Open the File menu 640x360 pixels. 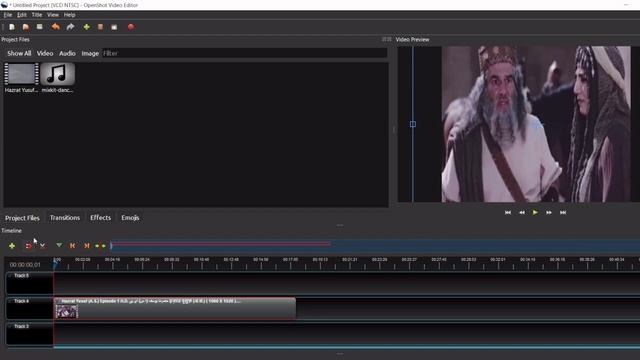click(x=8, y=15)
